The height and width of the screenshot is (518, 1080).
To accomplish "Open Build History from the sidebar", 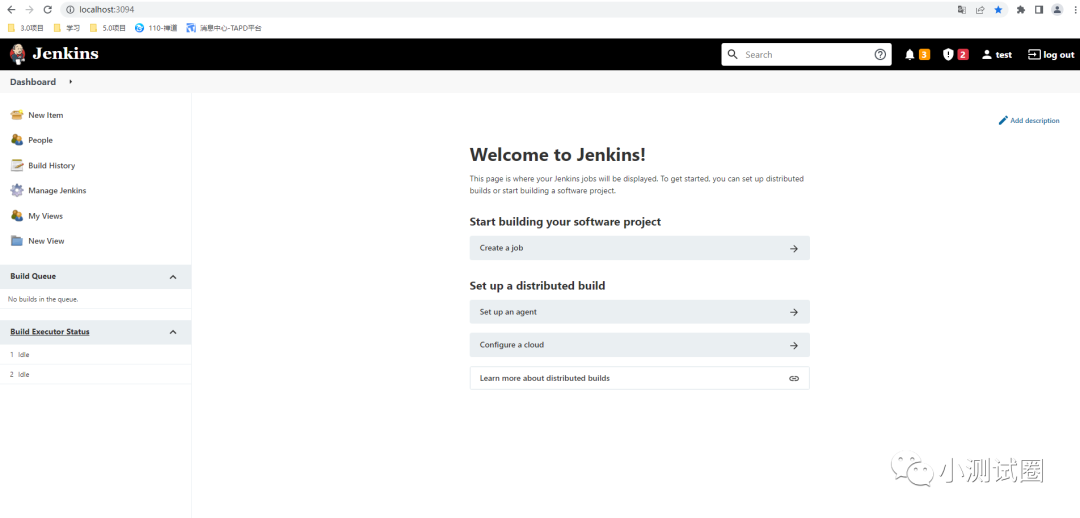I will tap(52, 165).
